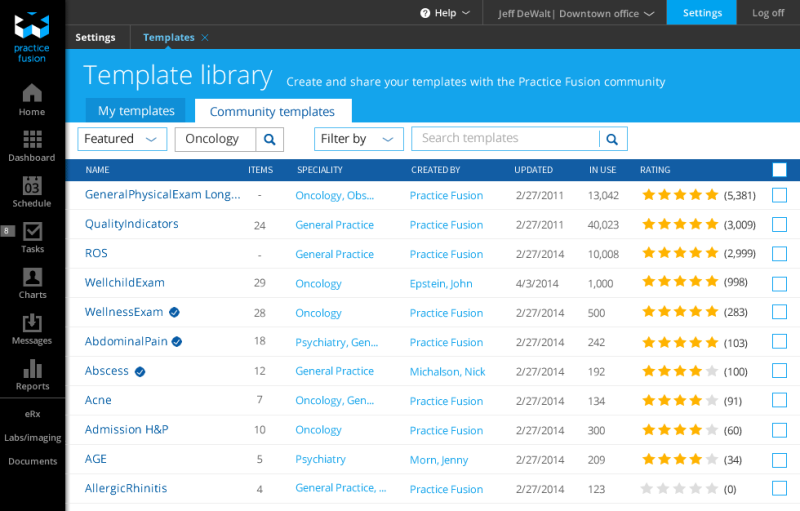The height and width of the screenshot is (511, 800).
Task: Click inside the Search templates field
Action: click(505, 138)
